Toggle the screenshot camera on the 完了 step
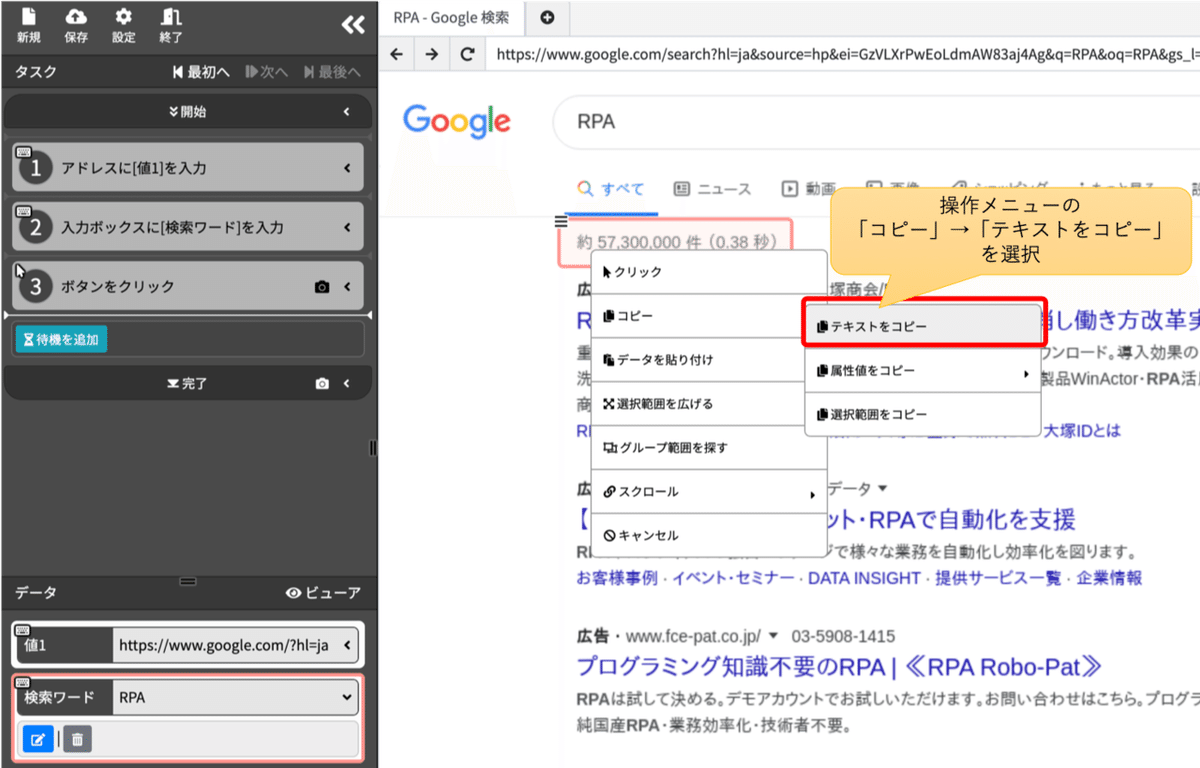1200x768 pixels. [x=320, y=382]
